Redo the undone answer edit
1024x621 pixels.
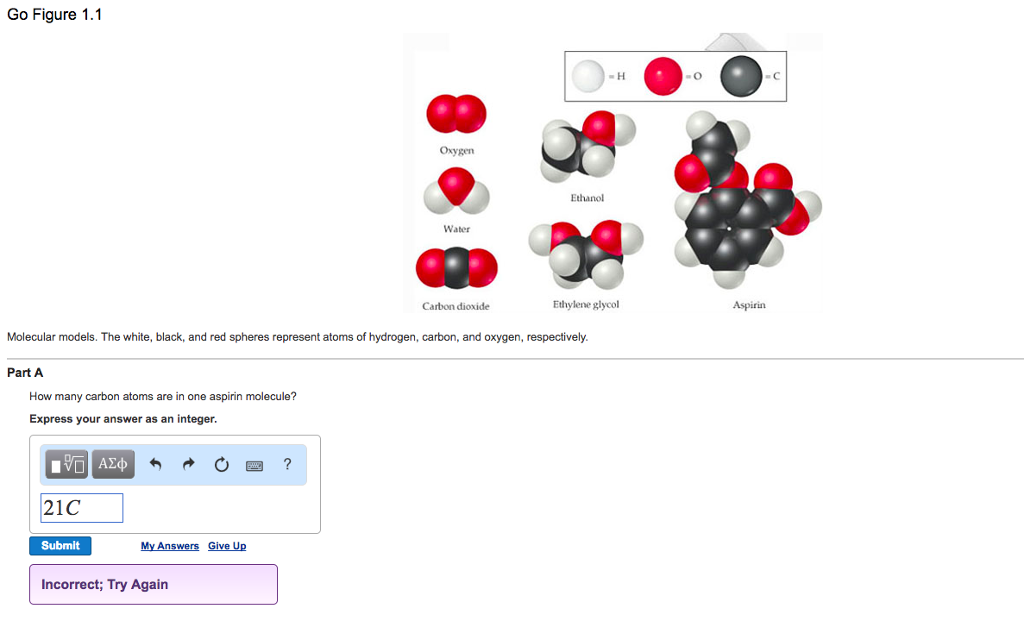188,464
